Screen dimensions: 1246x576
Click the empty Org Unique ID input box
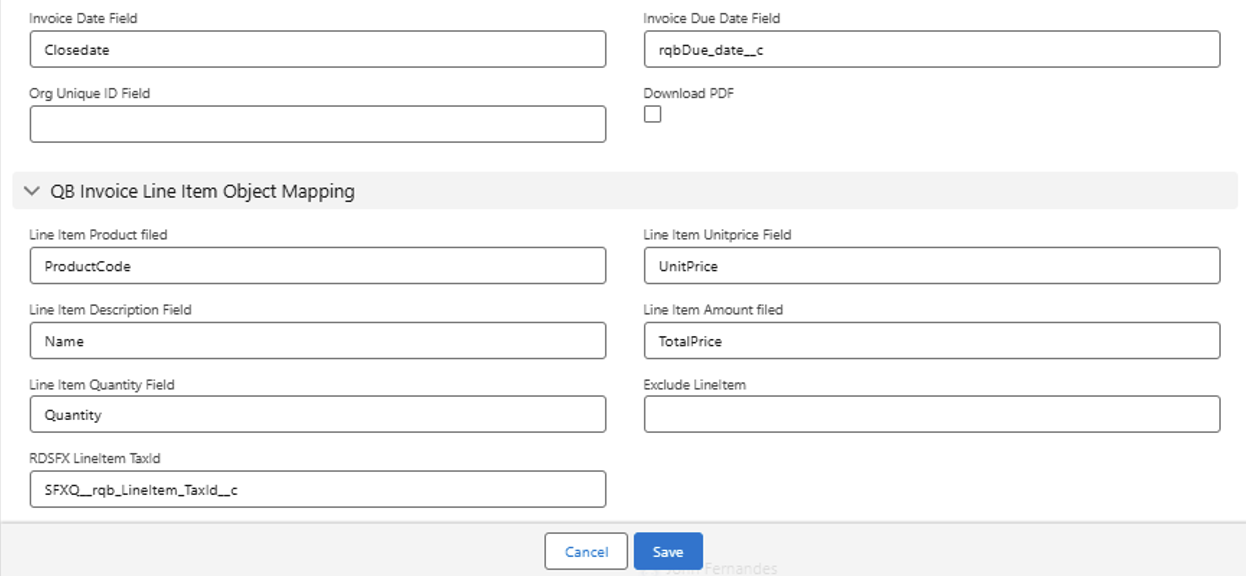(x=318, y=124)
